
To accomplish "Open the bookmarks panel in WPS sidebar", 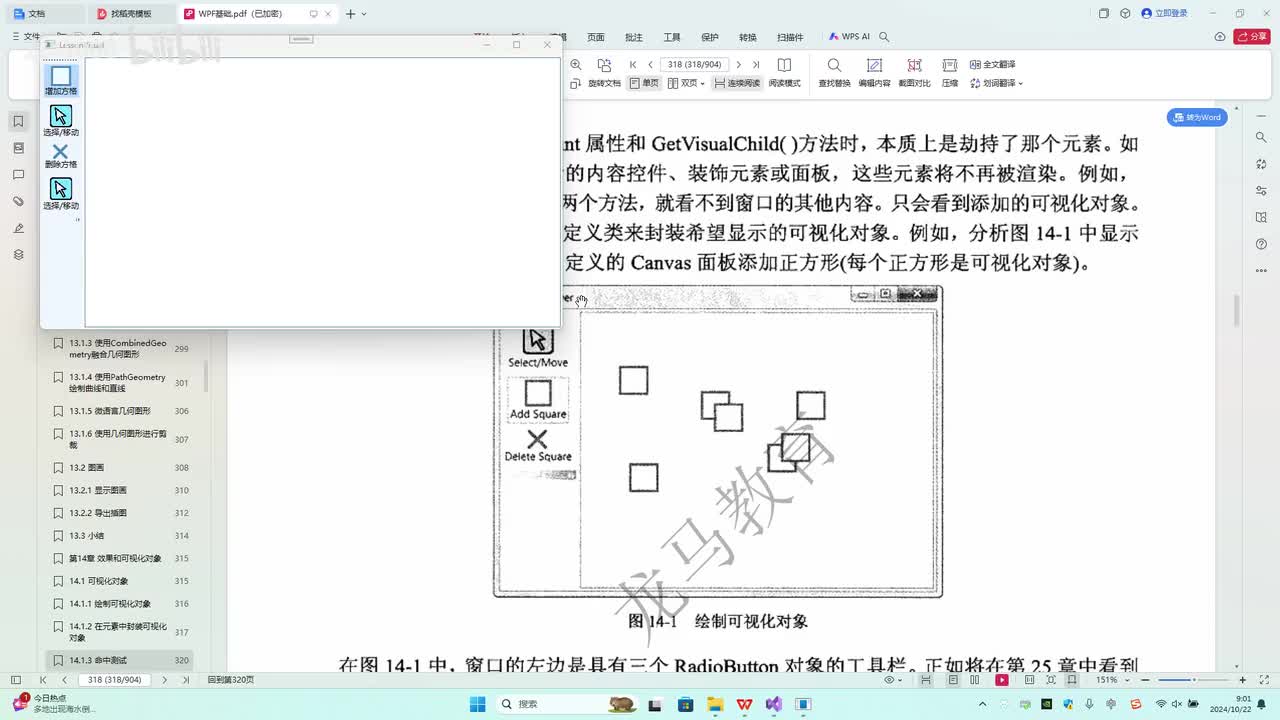I will pyautogui.click(x=18, y=121).
